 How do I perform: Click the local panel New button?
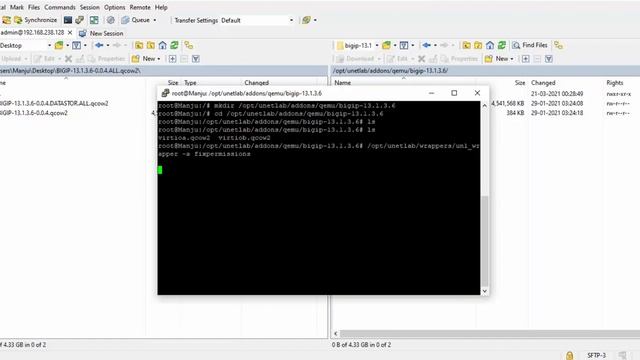pos(146,59)
